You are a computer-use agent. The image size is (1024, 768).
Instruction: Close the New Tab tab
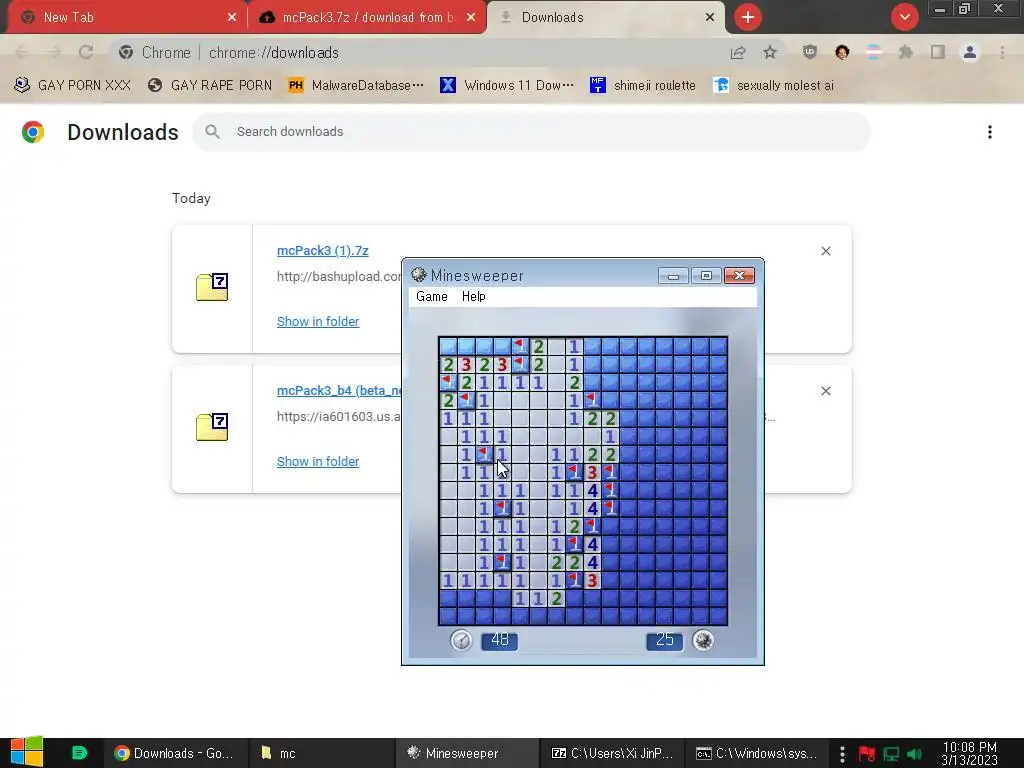(232, 17)
